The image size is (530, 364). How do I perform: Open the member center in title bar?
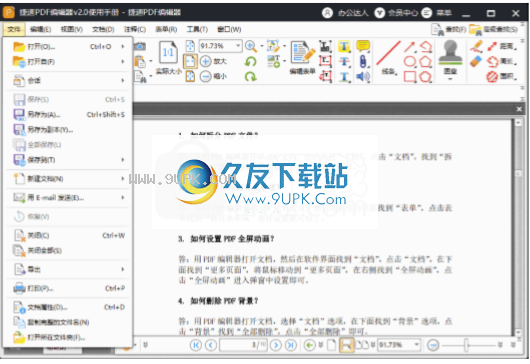pos(396,13)
